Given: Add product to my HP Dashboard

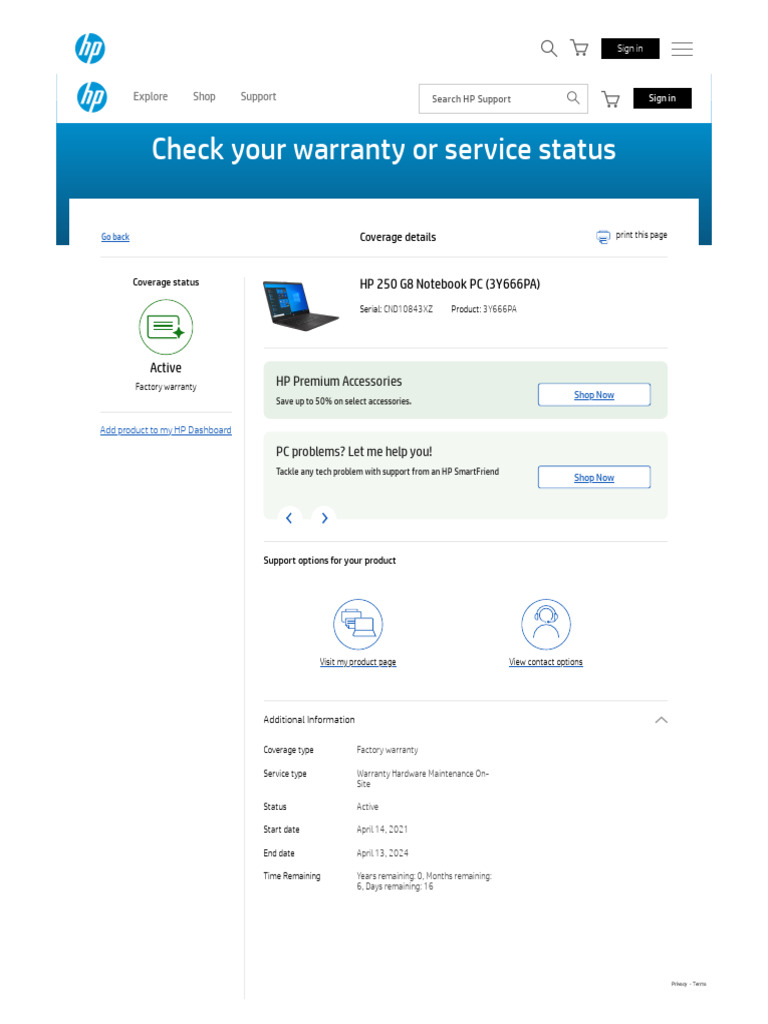Looking at the screenshot, I should 165,430.
